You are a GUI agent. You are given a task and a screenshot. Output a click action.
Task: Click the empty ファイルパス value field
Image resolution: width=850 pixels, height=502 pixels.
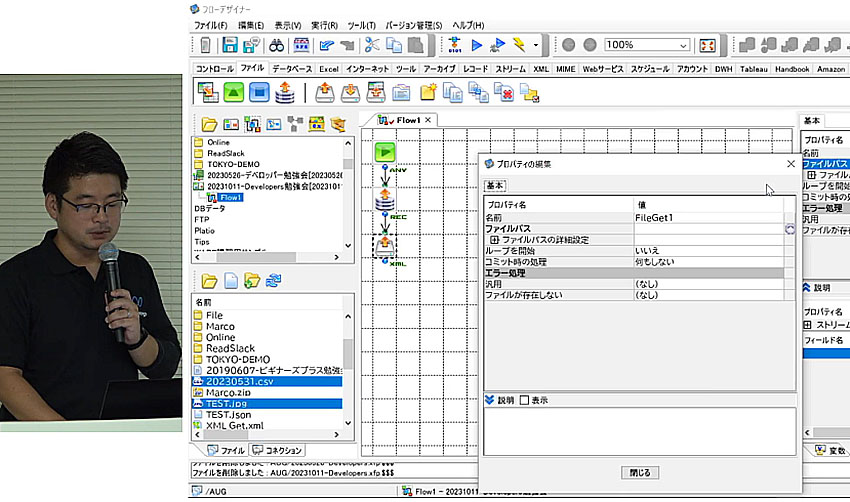[x=709, y=229]
